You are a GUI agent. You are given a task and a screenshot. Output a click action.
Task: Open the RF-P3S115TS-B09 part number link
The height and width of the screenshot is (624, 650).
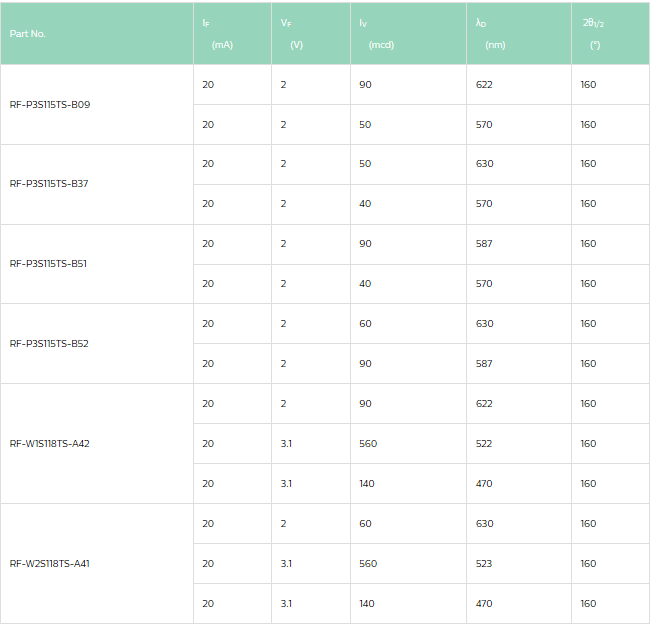coord(50,104)
